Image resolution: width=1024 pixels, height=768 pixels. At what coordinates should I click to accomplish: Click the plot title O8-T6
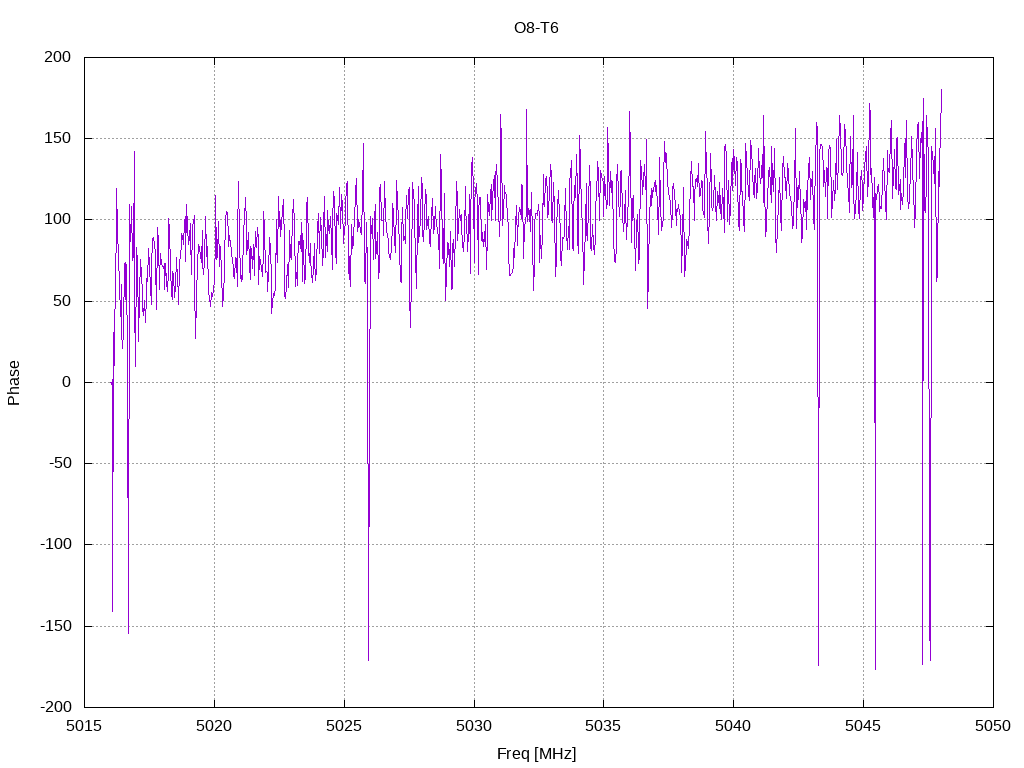pos(536,28)
